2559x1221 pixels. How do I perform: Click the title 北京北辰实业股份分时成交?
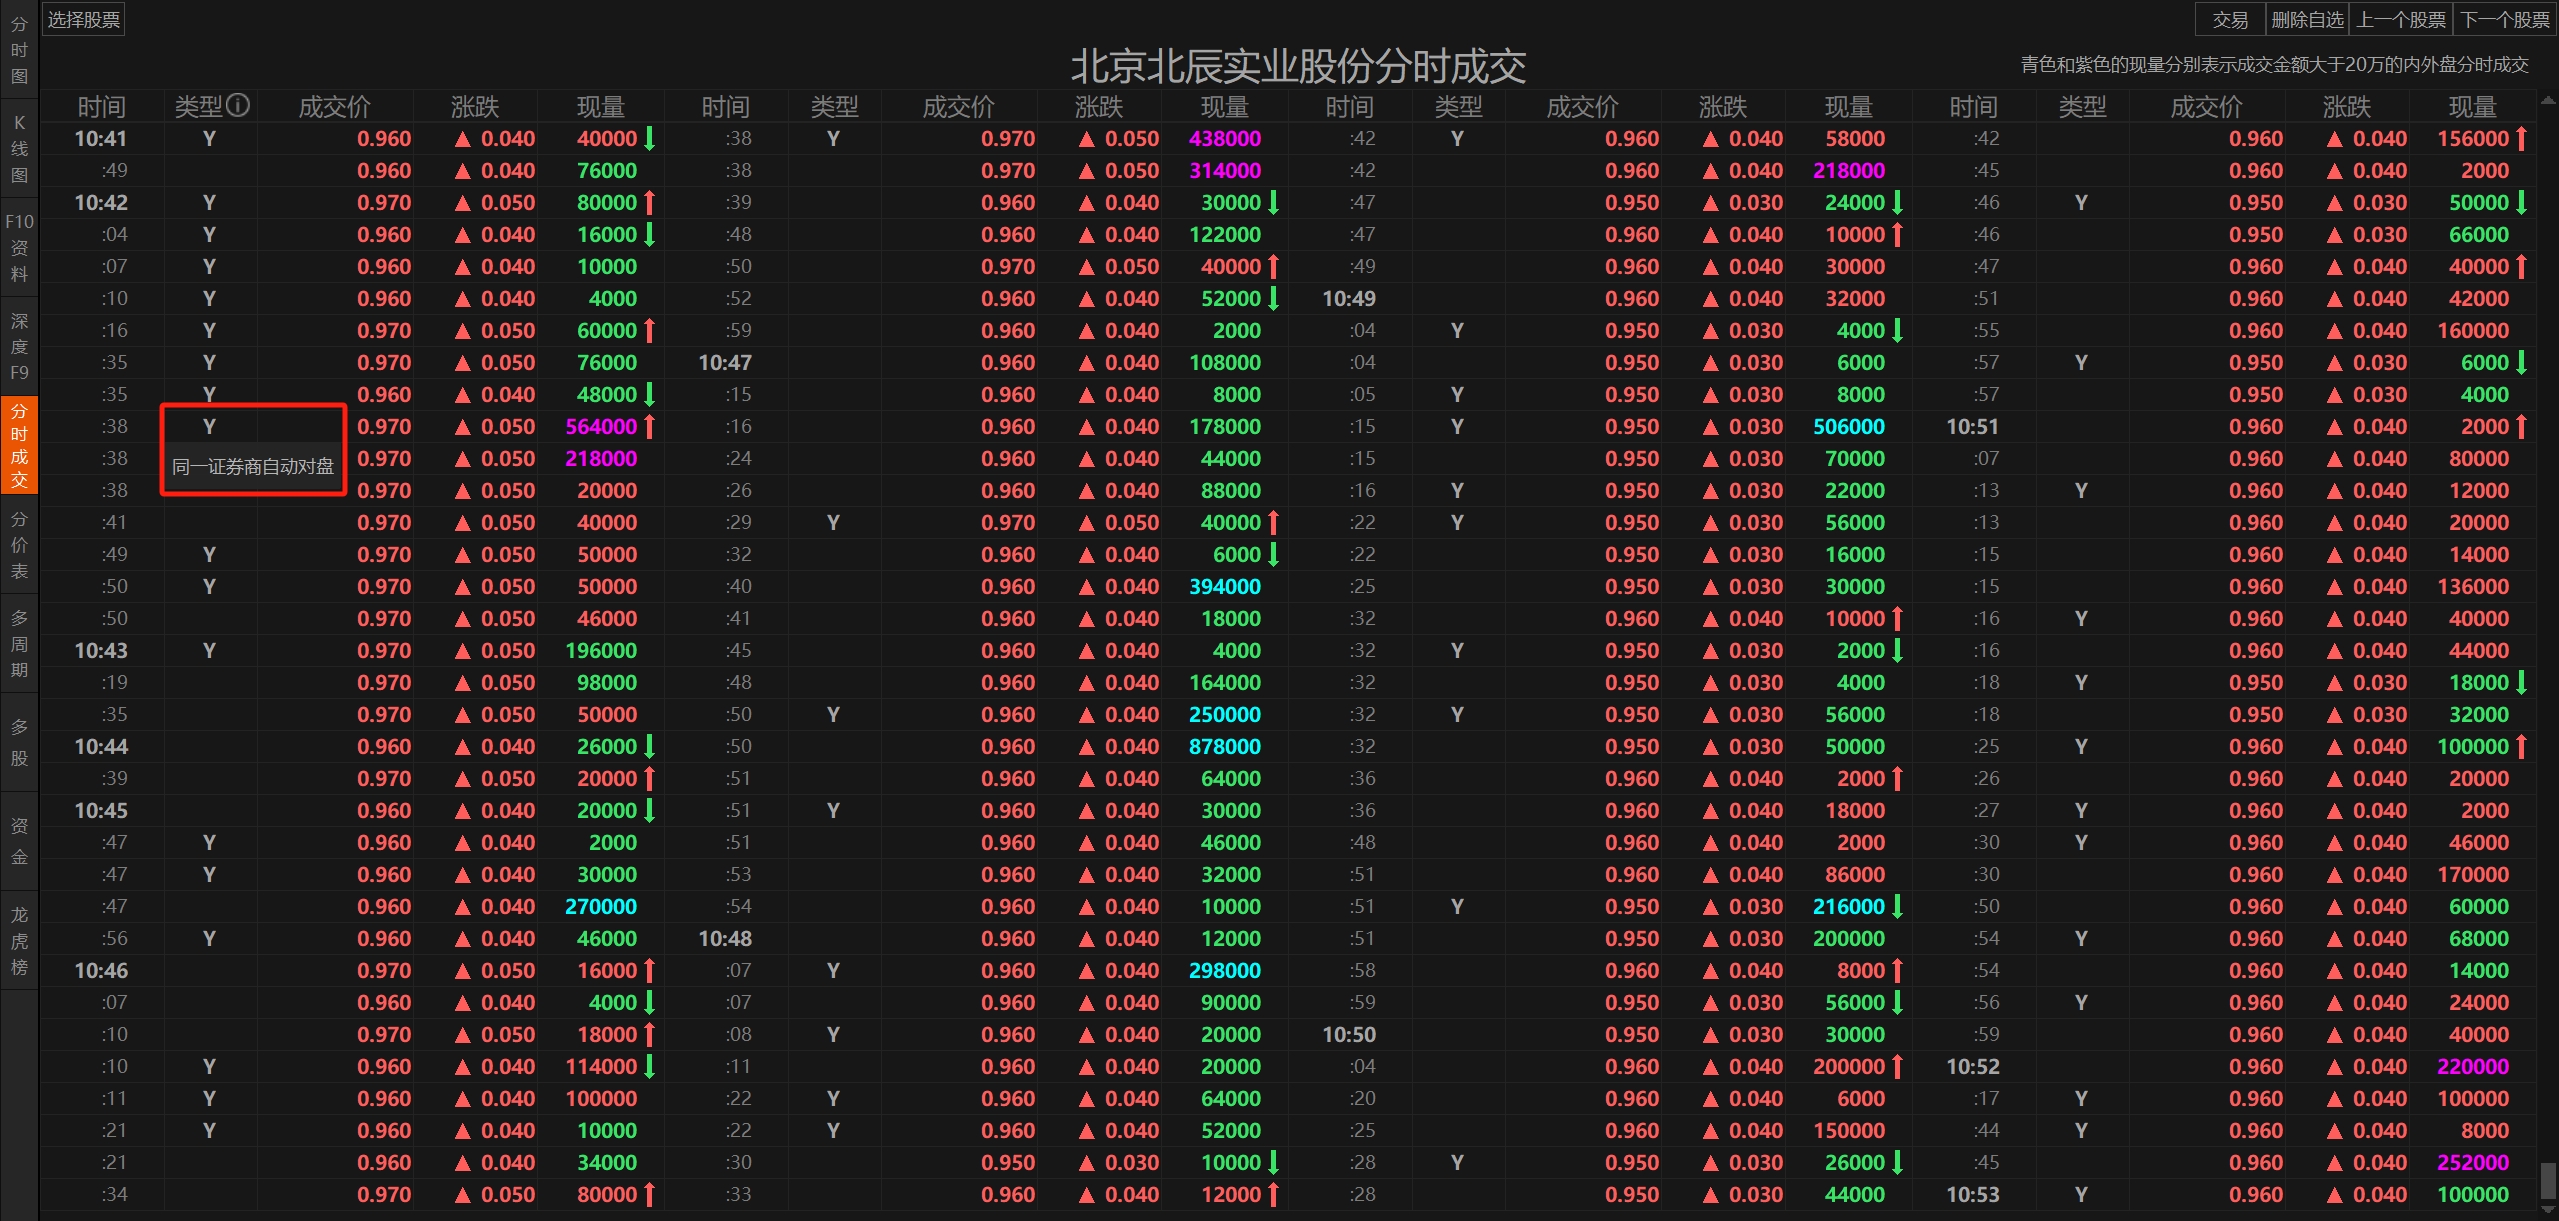coord(1298,66)
